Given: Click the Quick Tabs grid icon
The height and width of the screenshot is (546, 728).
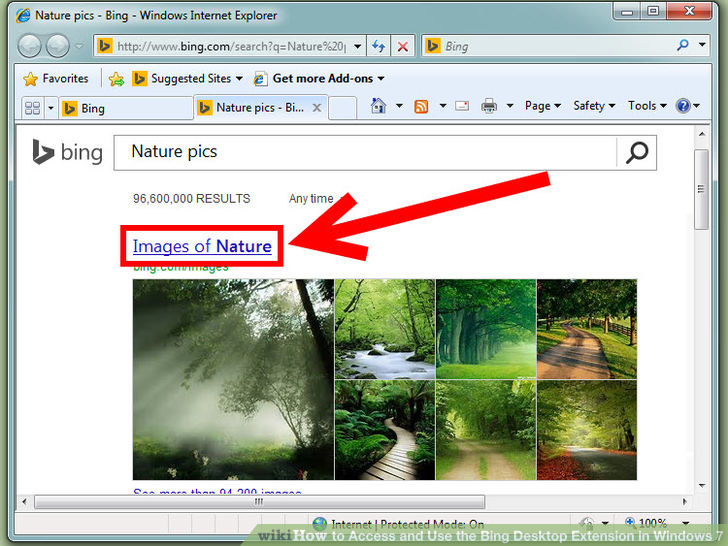Looking at the screenshot, I should tap(32, 108).
